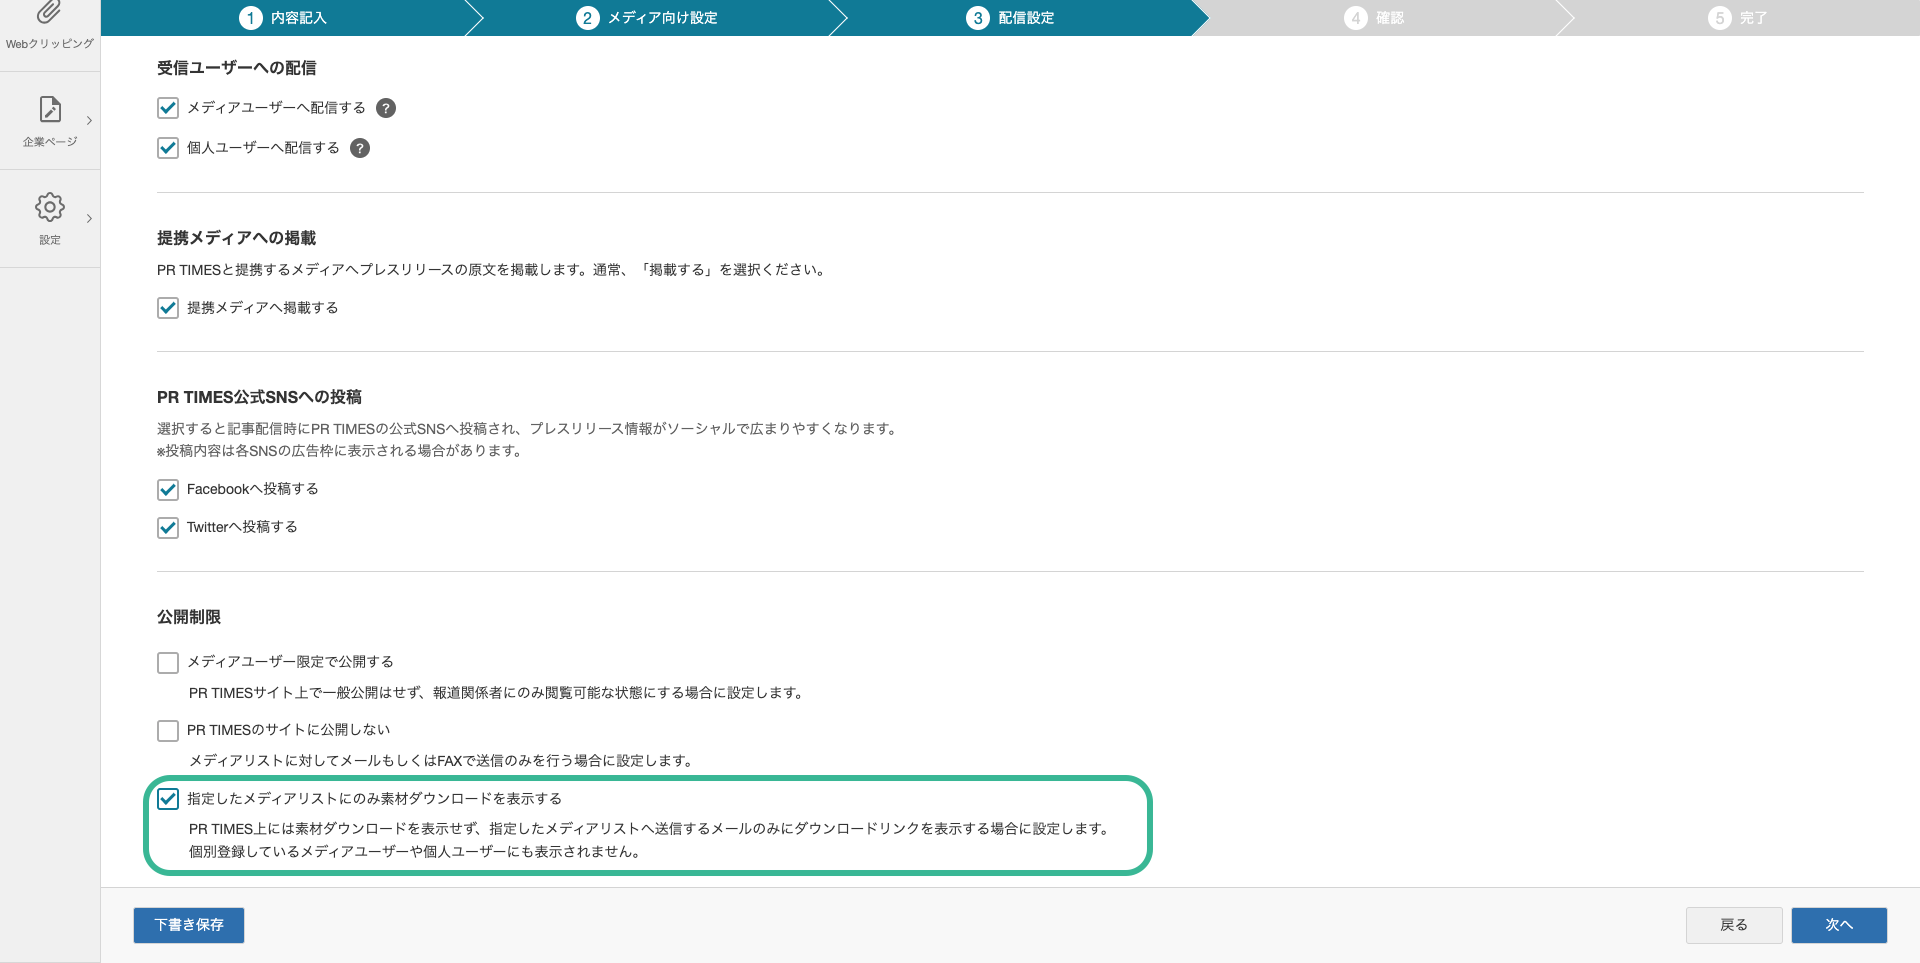Expand the 設定 sidebar chevron
The image size is (1920, 963).
[x=89, y=218]
